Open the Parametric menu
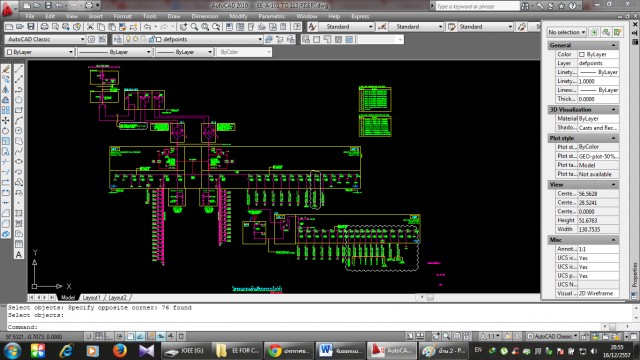Screen dimensions: 640x360 coord(272,16)
